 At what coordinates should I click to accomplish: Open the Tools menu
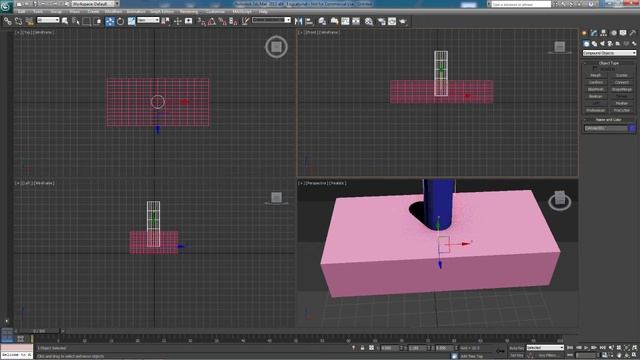(x=38, y=12)
